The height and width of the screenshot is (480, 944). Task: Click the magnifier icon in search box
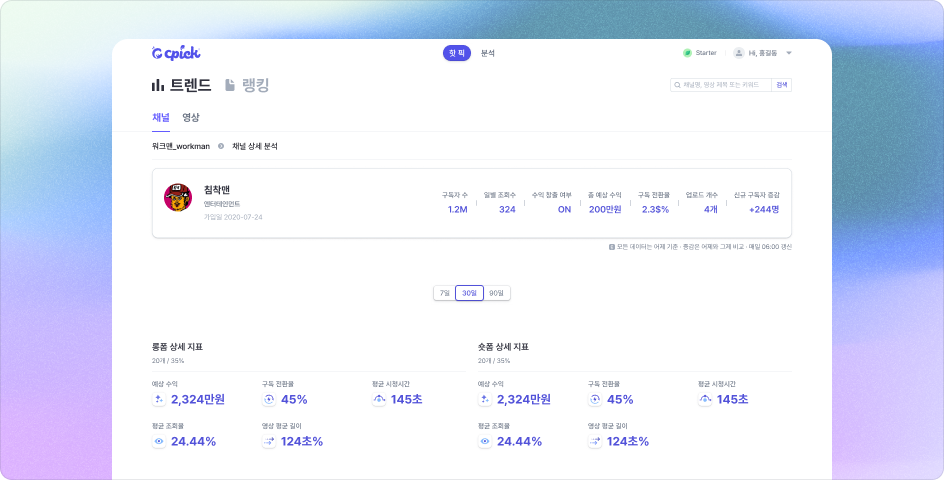click(677, 85)
